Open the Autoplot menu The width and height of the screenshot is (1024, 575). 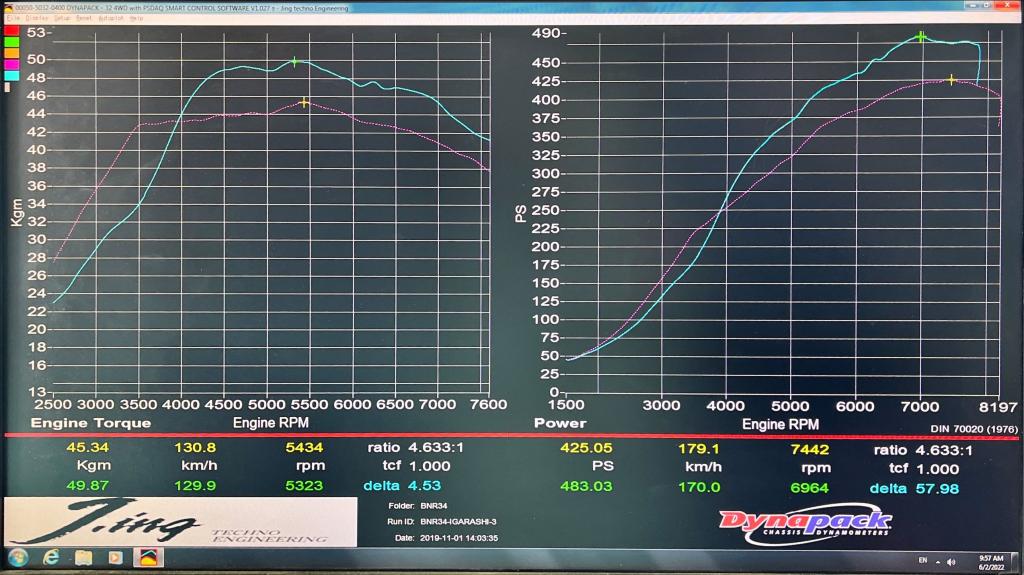(112, 18)
